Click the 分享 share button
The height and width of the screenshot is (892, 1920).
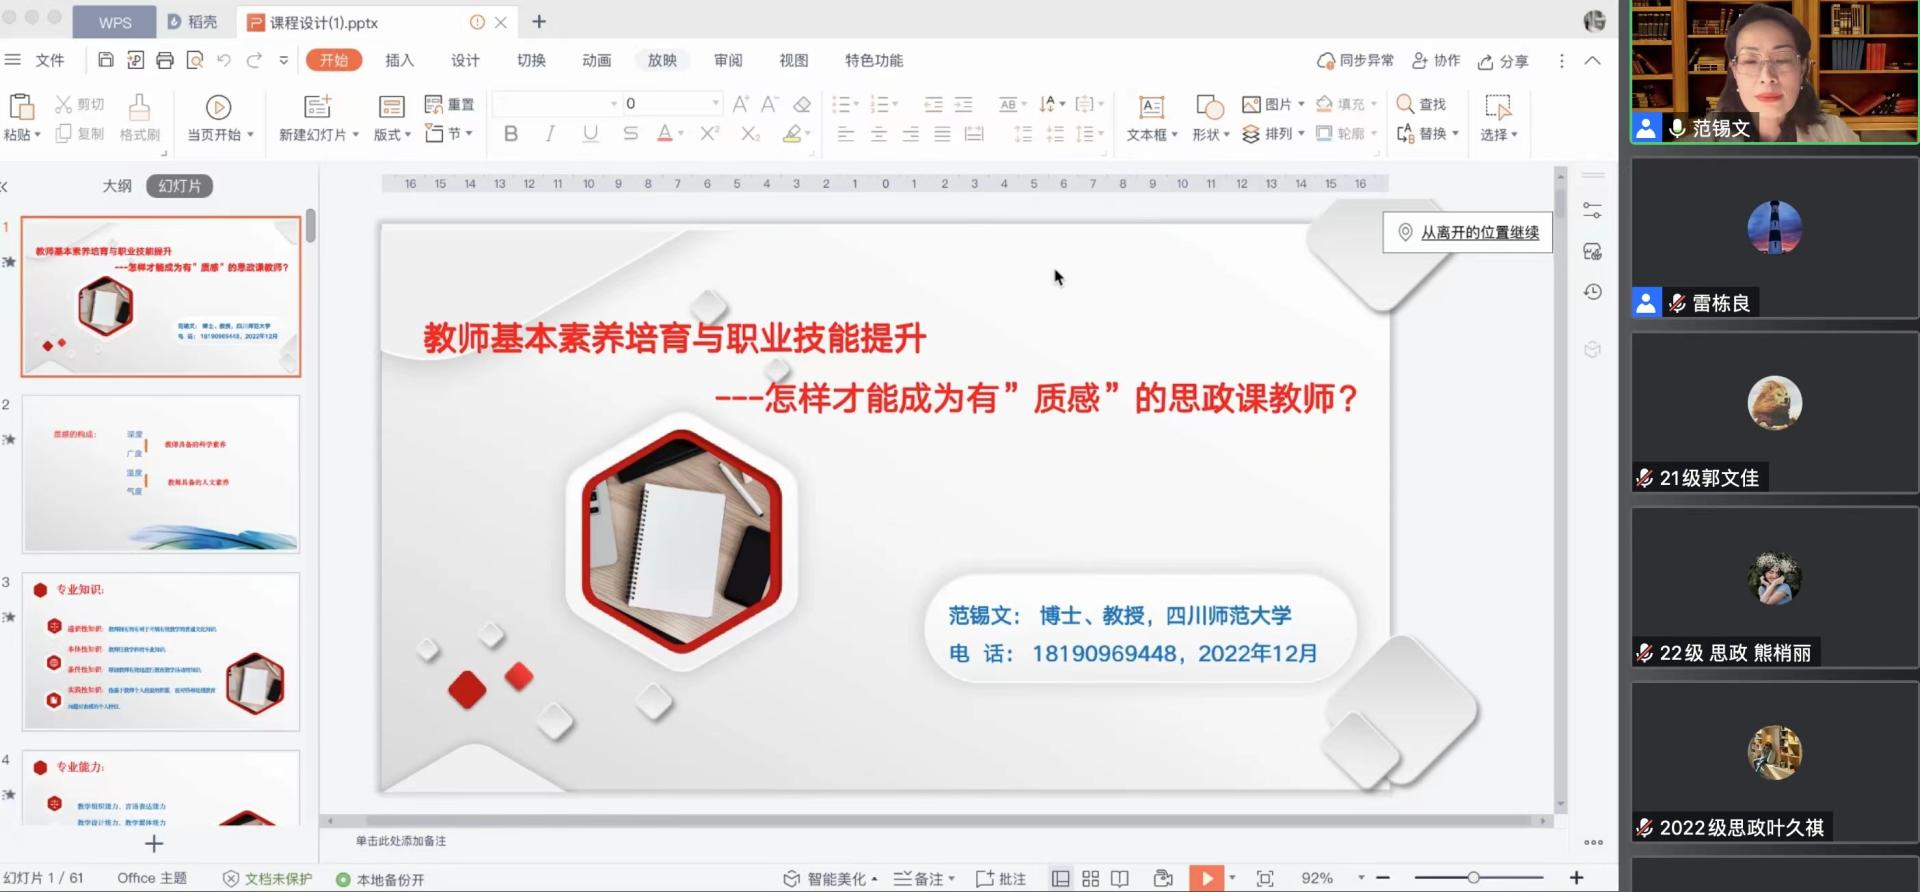tap(1503, 61)
